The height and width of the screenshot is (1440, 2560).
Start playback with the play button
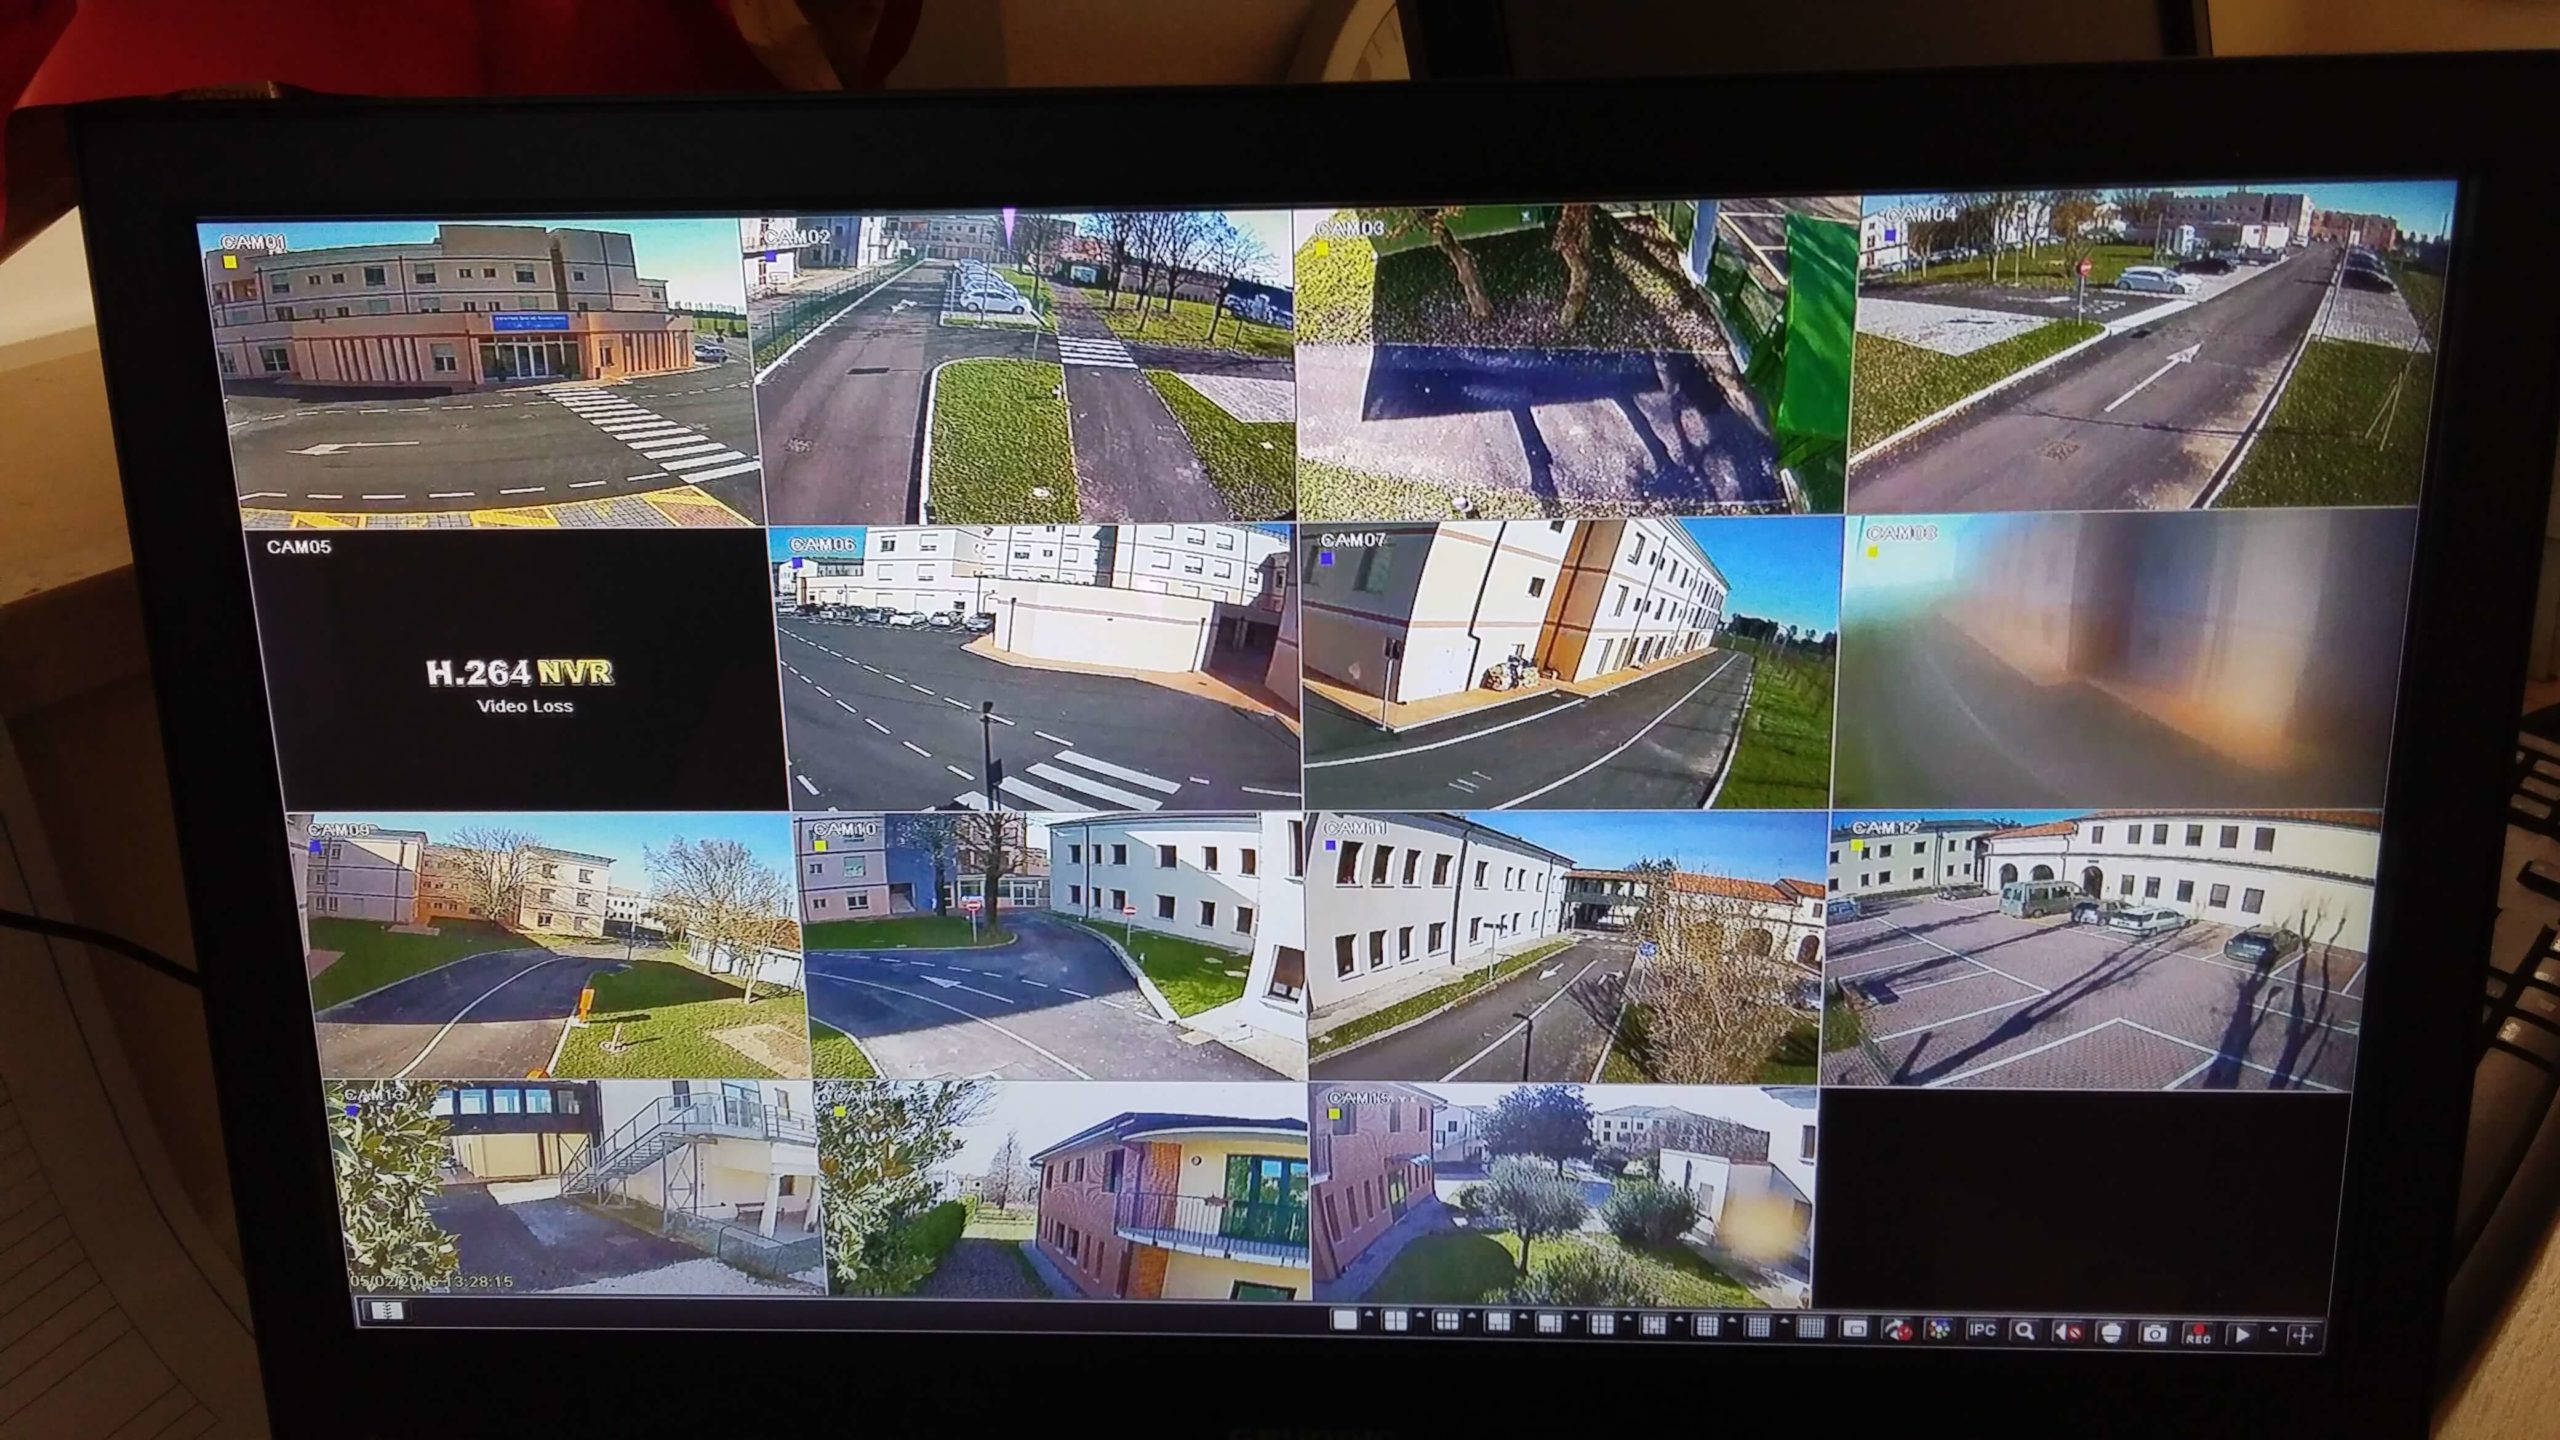(x=2242, y=1335)
